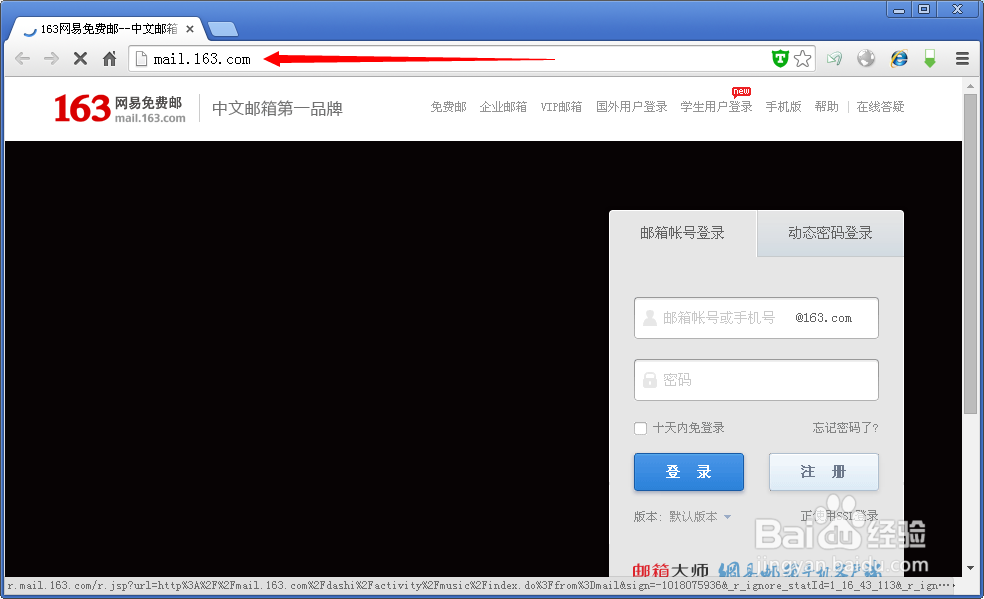Open the Chrome hamburger menu
Screen dimensions: 984x599
(962, 59)
